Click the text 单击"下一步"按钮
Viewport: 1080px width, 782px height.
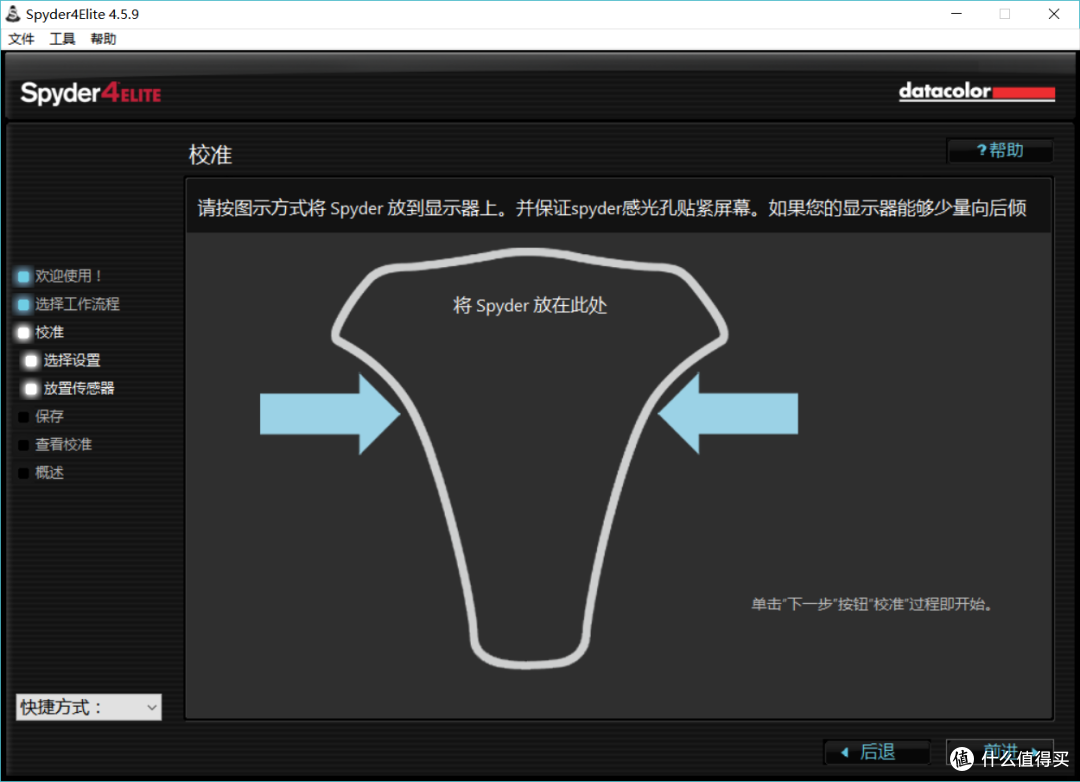871,604
